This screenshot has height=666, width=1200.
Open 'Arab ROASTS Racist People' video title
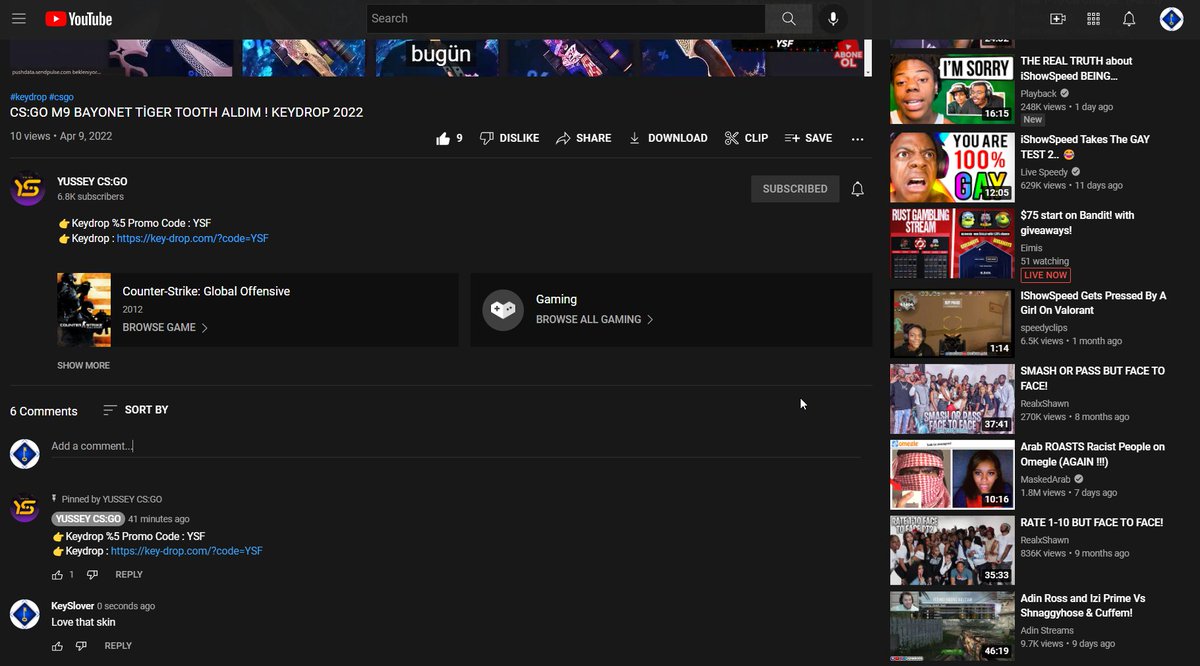(x=1092, y=454)
